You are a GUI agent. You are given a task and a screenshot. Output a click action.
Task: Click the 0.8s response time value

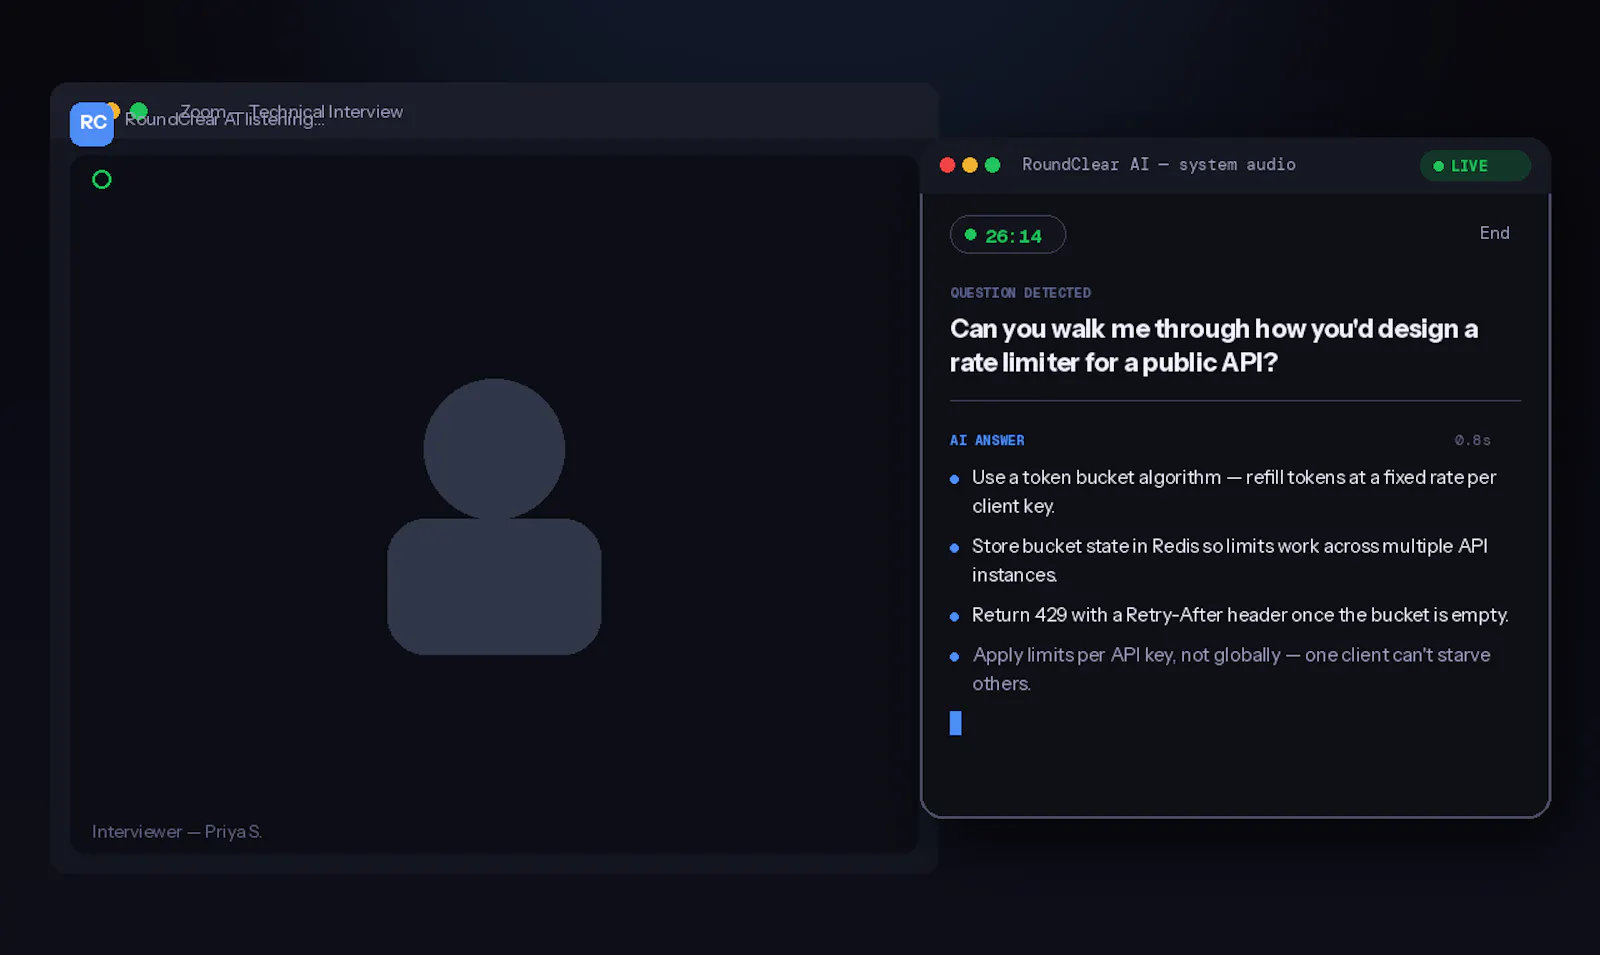(1472, 440)
